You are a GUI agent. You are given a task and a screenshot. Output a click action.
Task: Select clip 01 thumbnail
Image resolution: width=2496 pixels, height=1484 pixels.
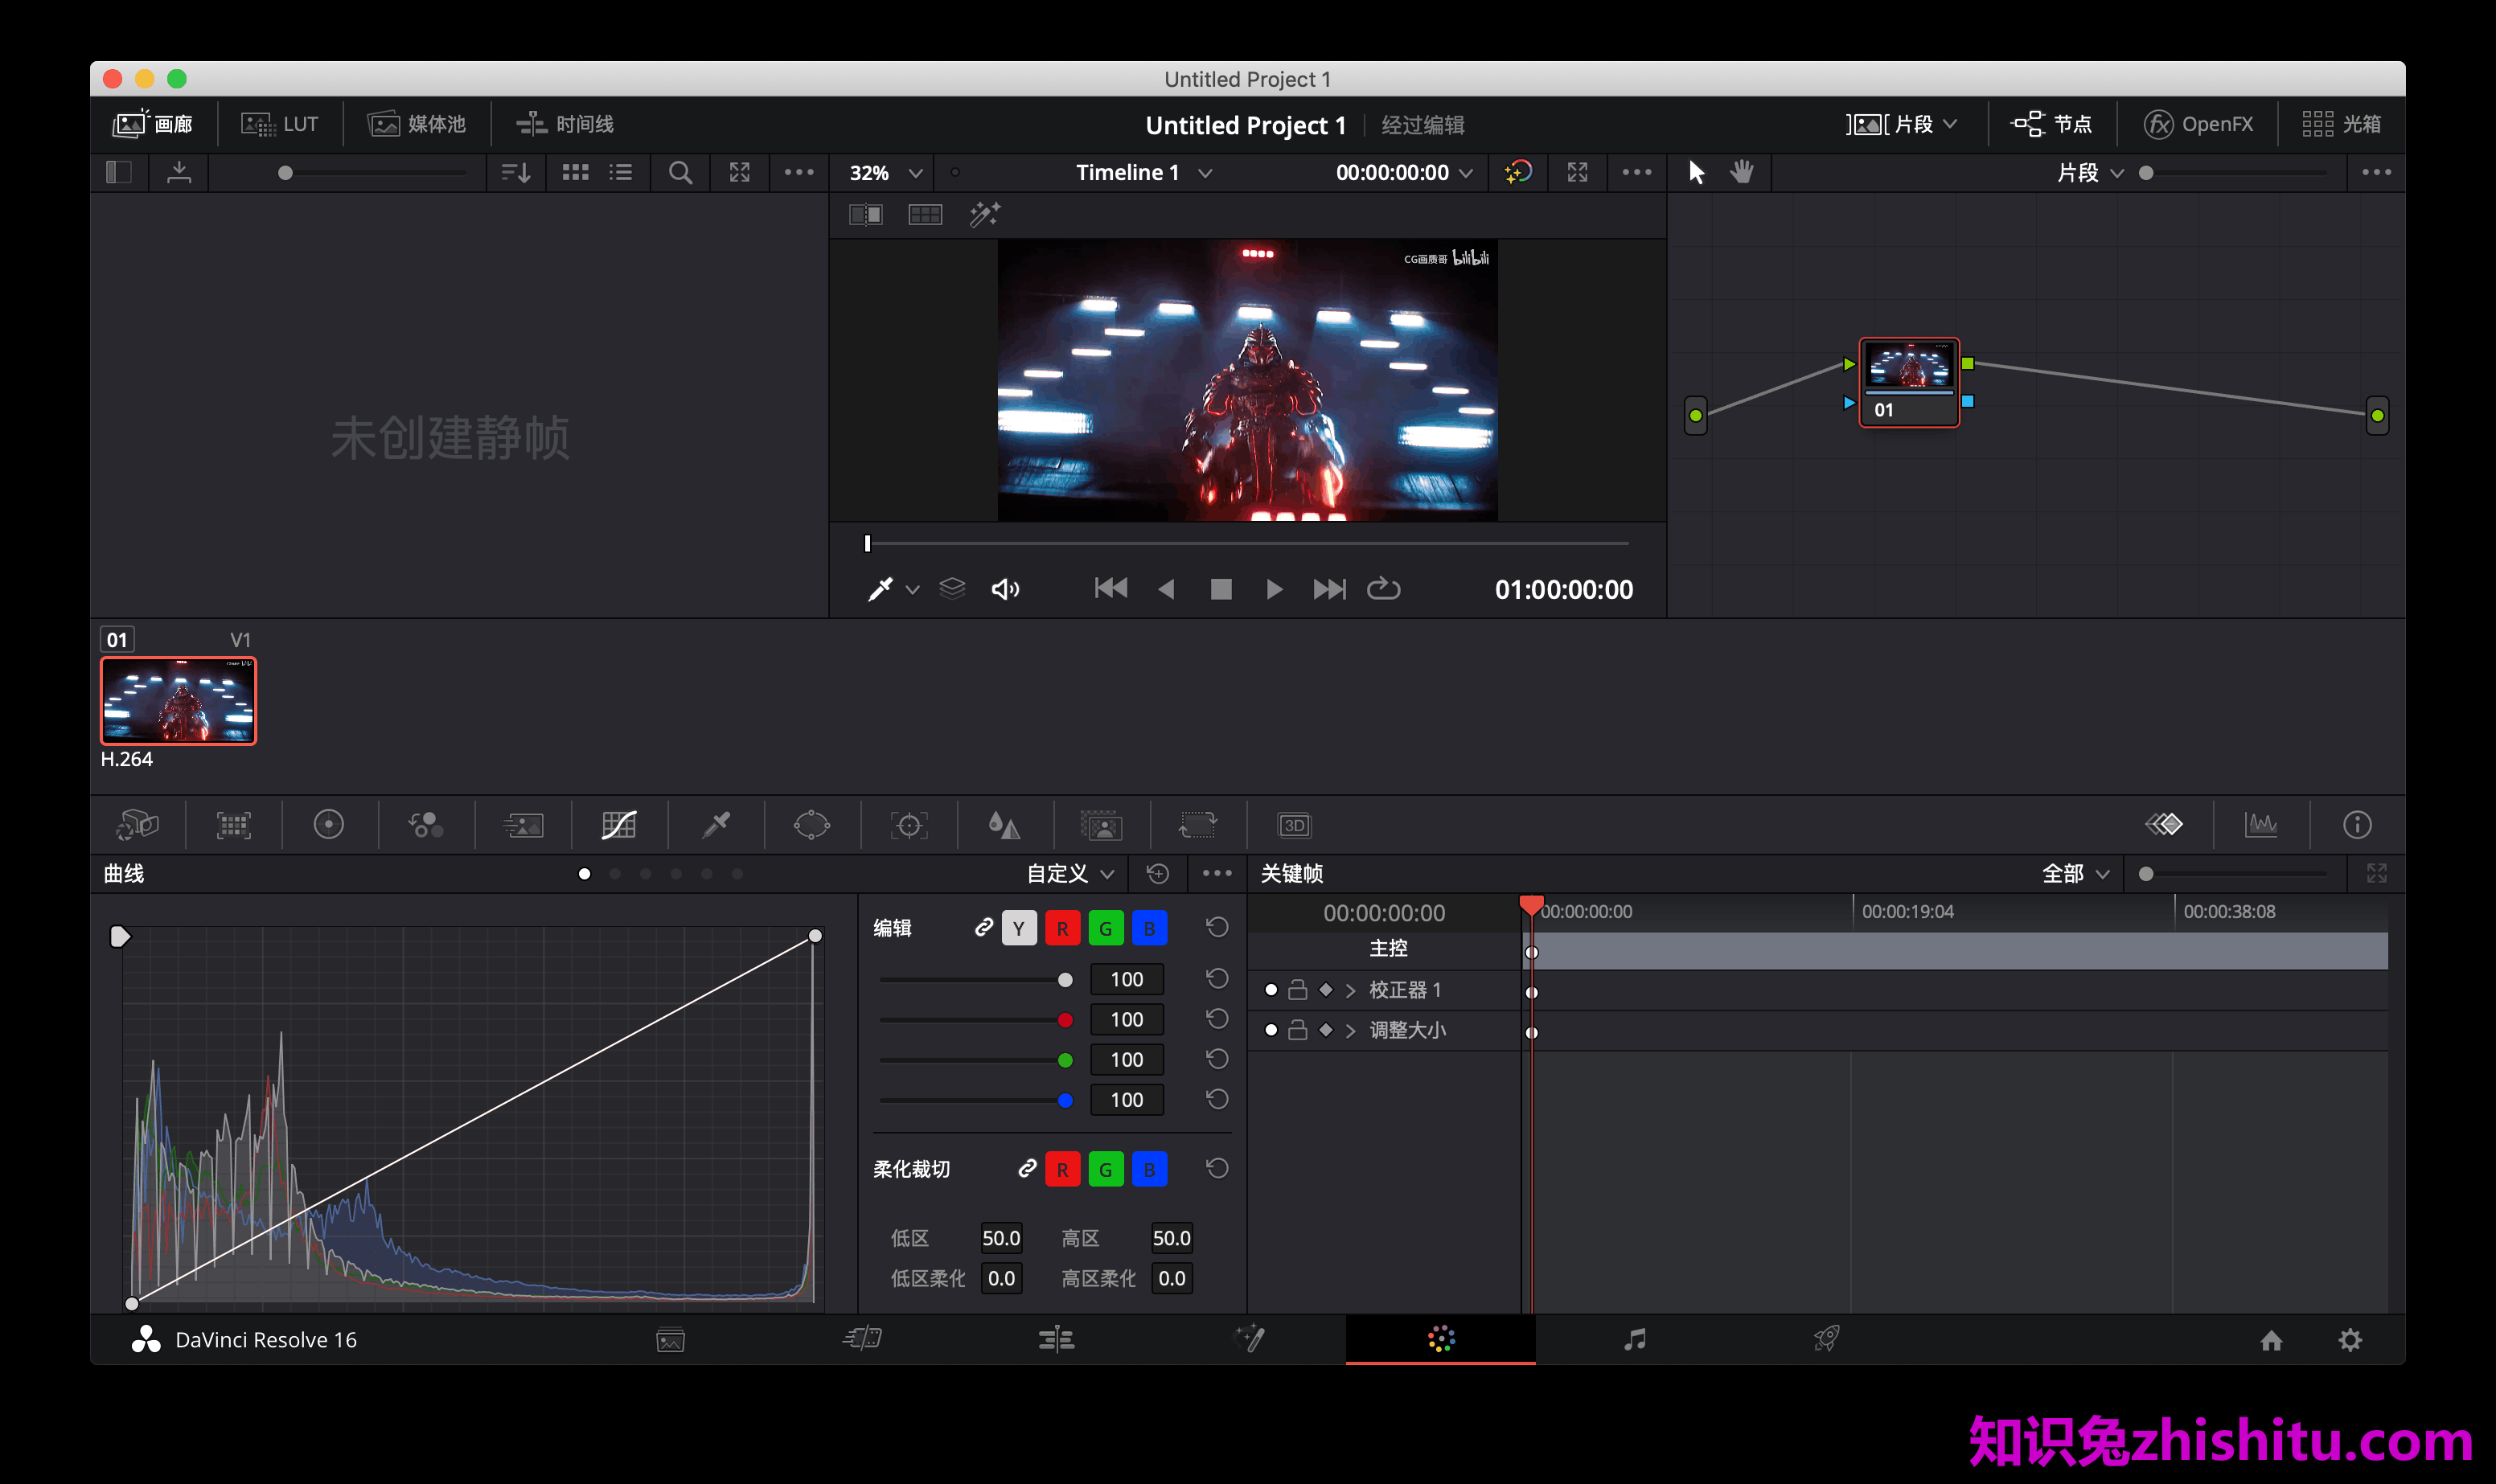click(178, 701)
